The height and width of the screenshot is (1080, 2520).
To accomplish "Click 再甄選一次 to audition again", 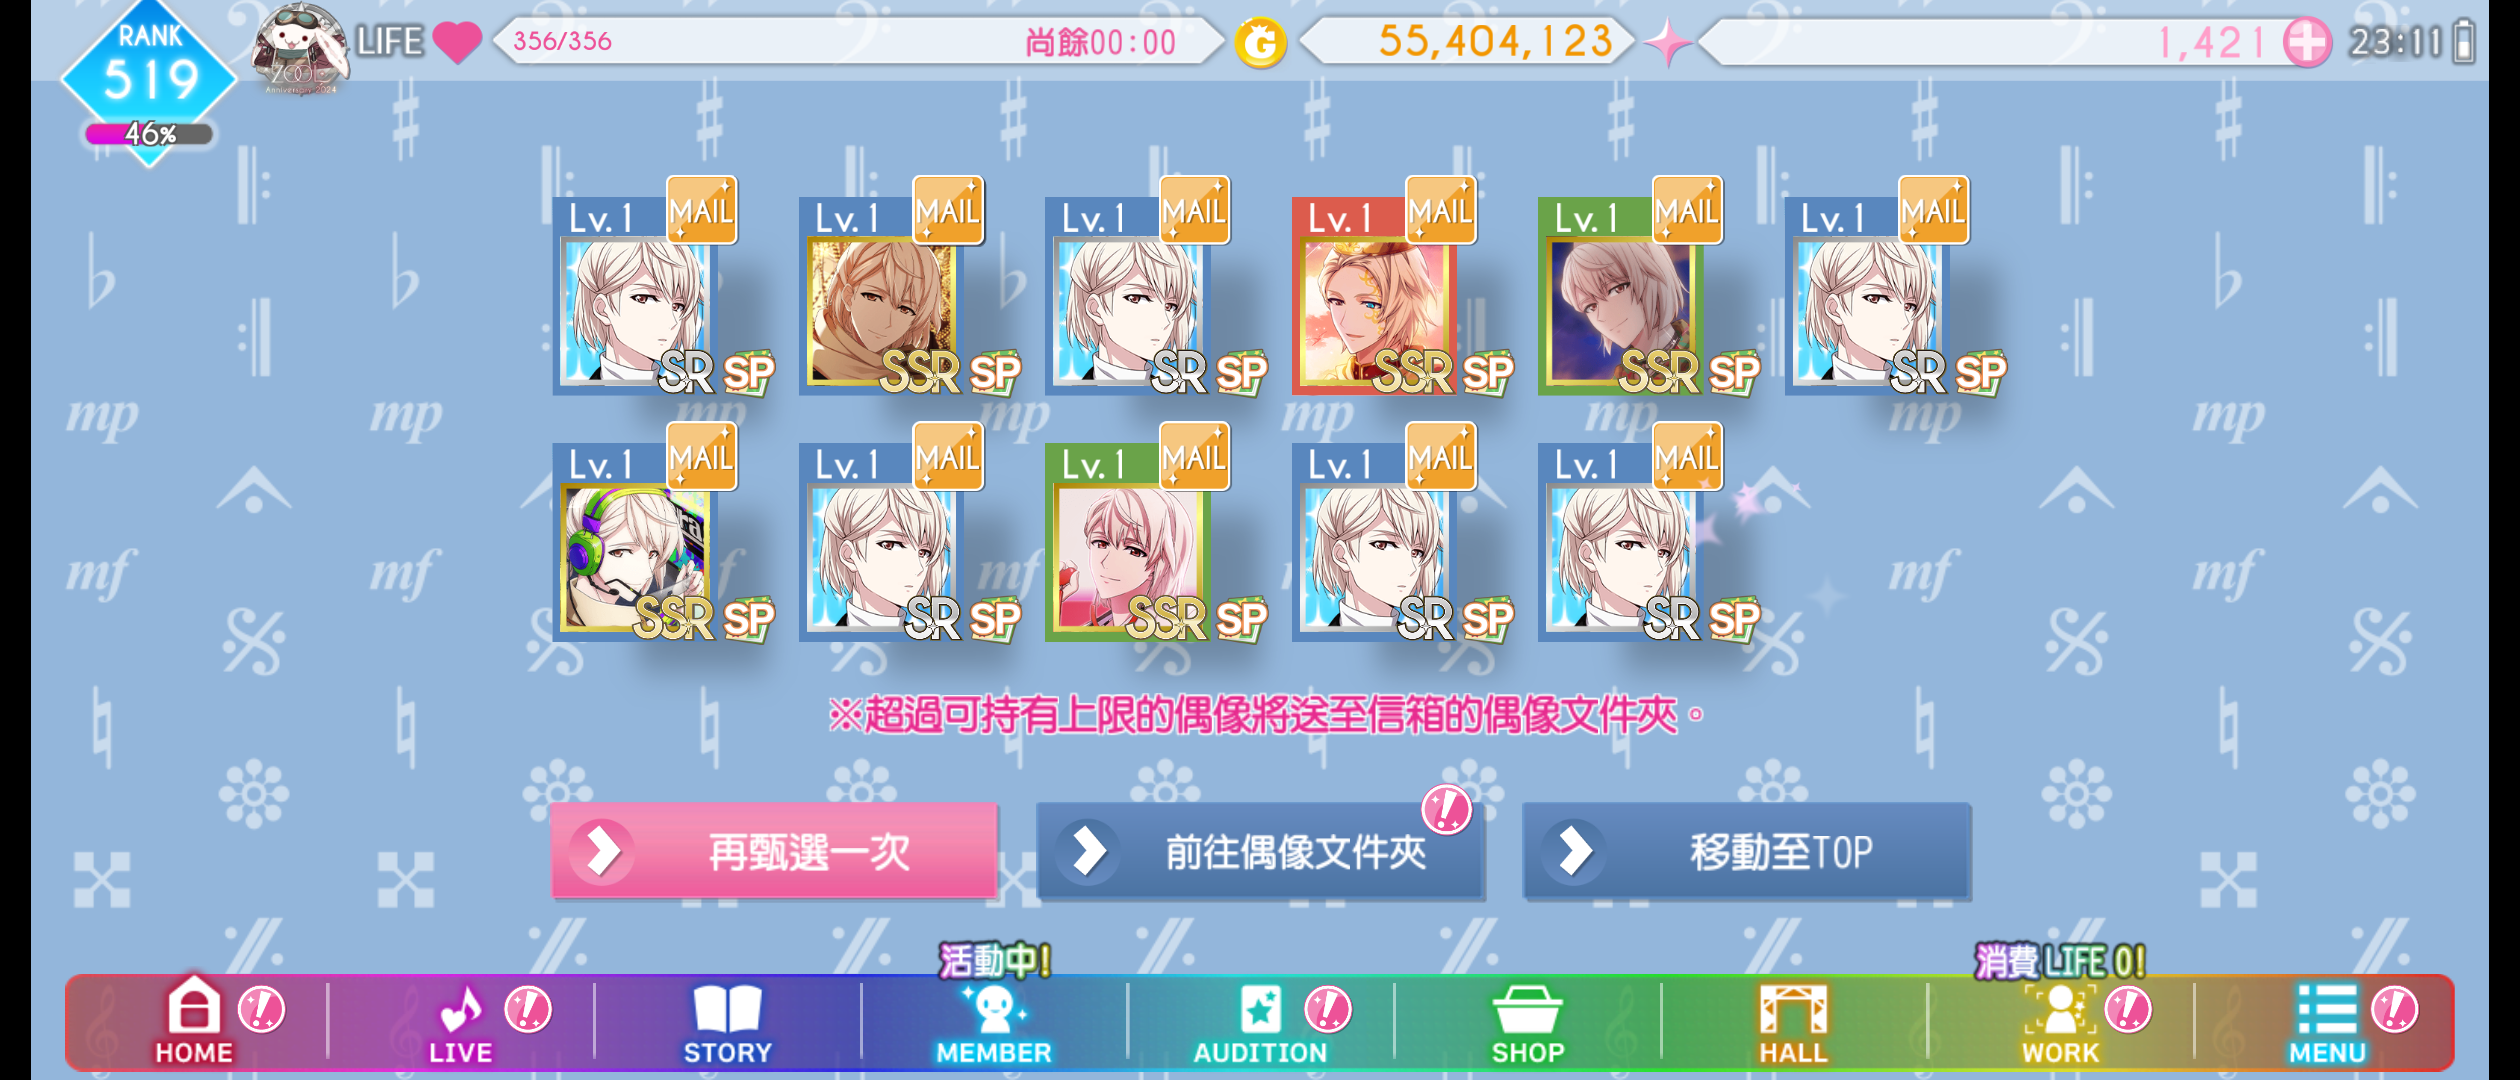I will 774,851.
